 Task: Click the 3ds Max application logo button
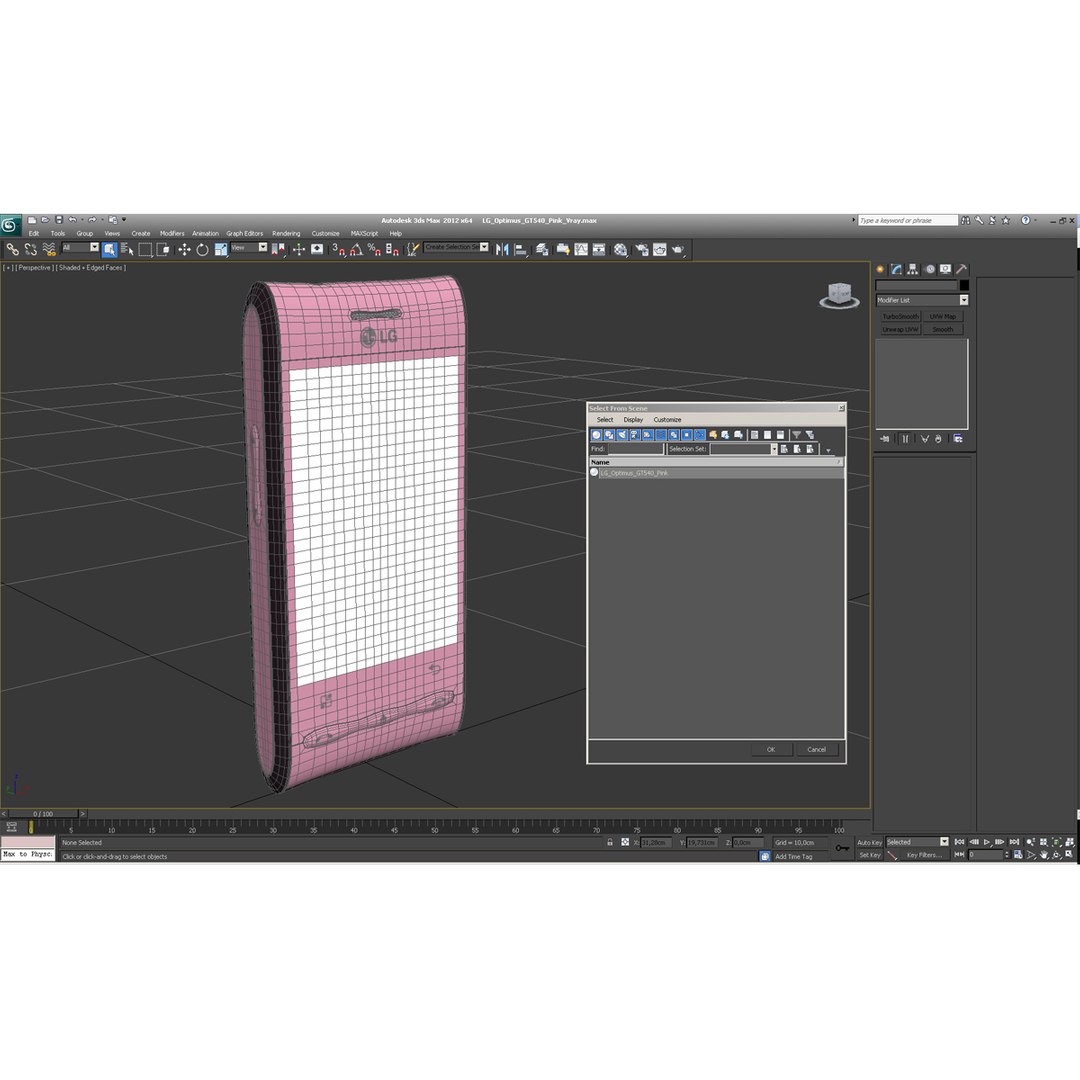(10, 225)
